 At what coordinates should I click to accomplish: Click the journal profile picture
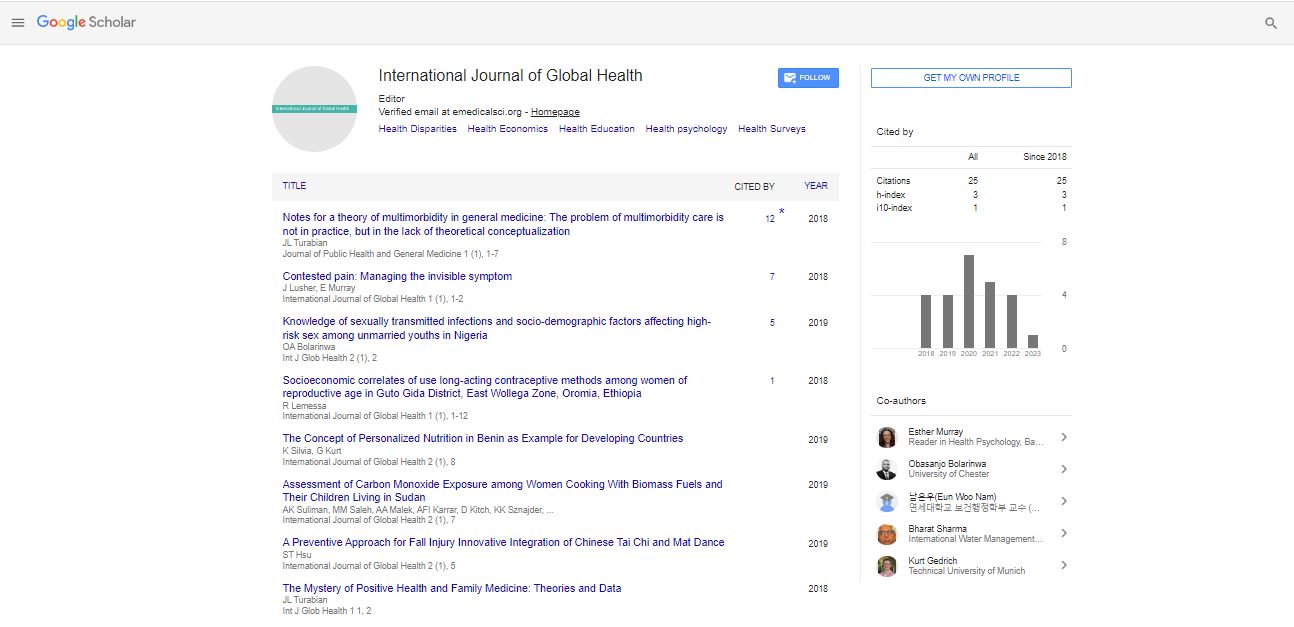pos(315,109)
